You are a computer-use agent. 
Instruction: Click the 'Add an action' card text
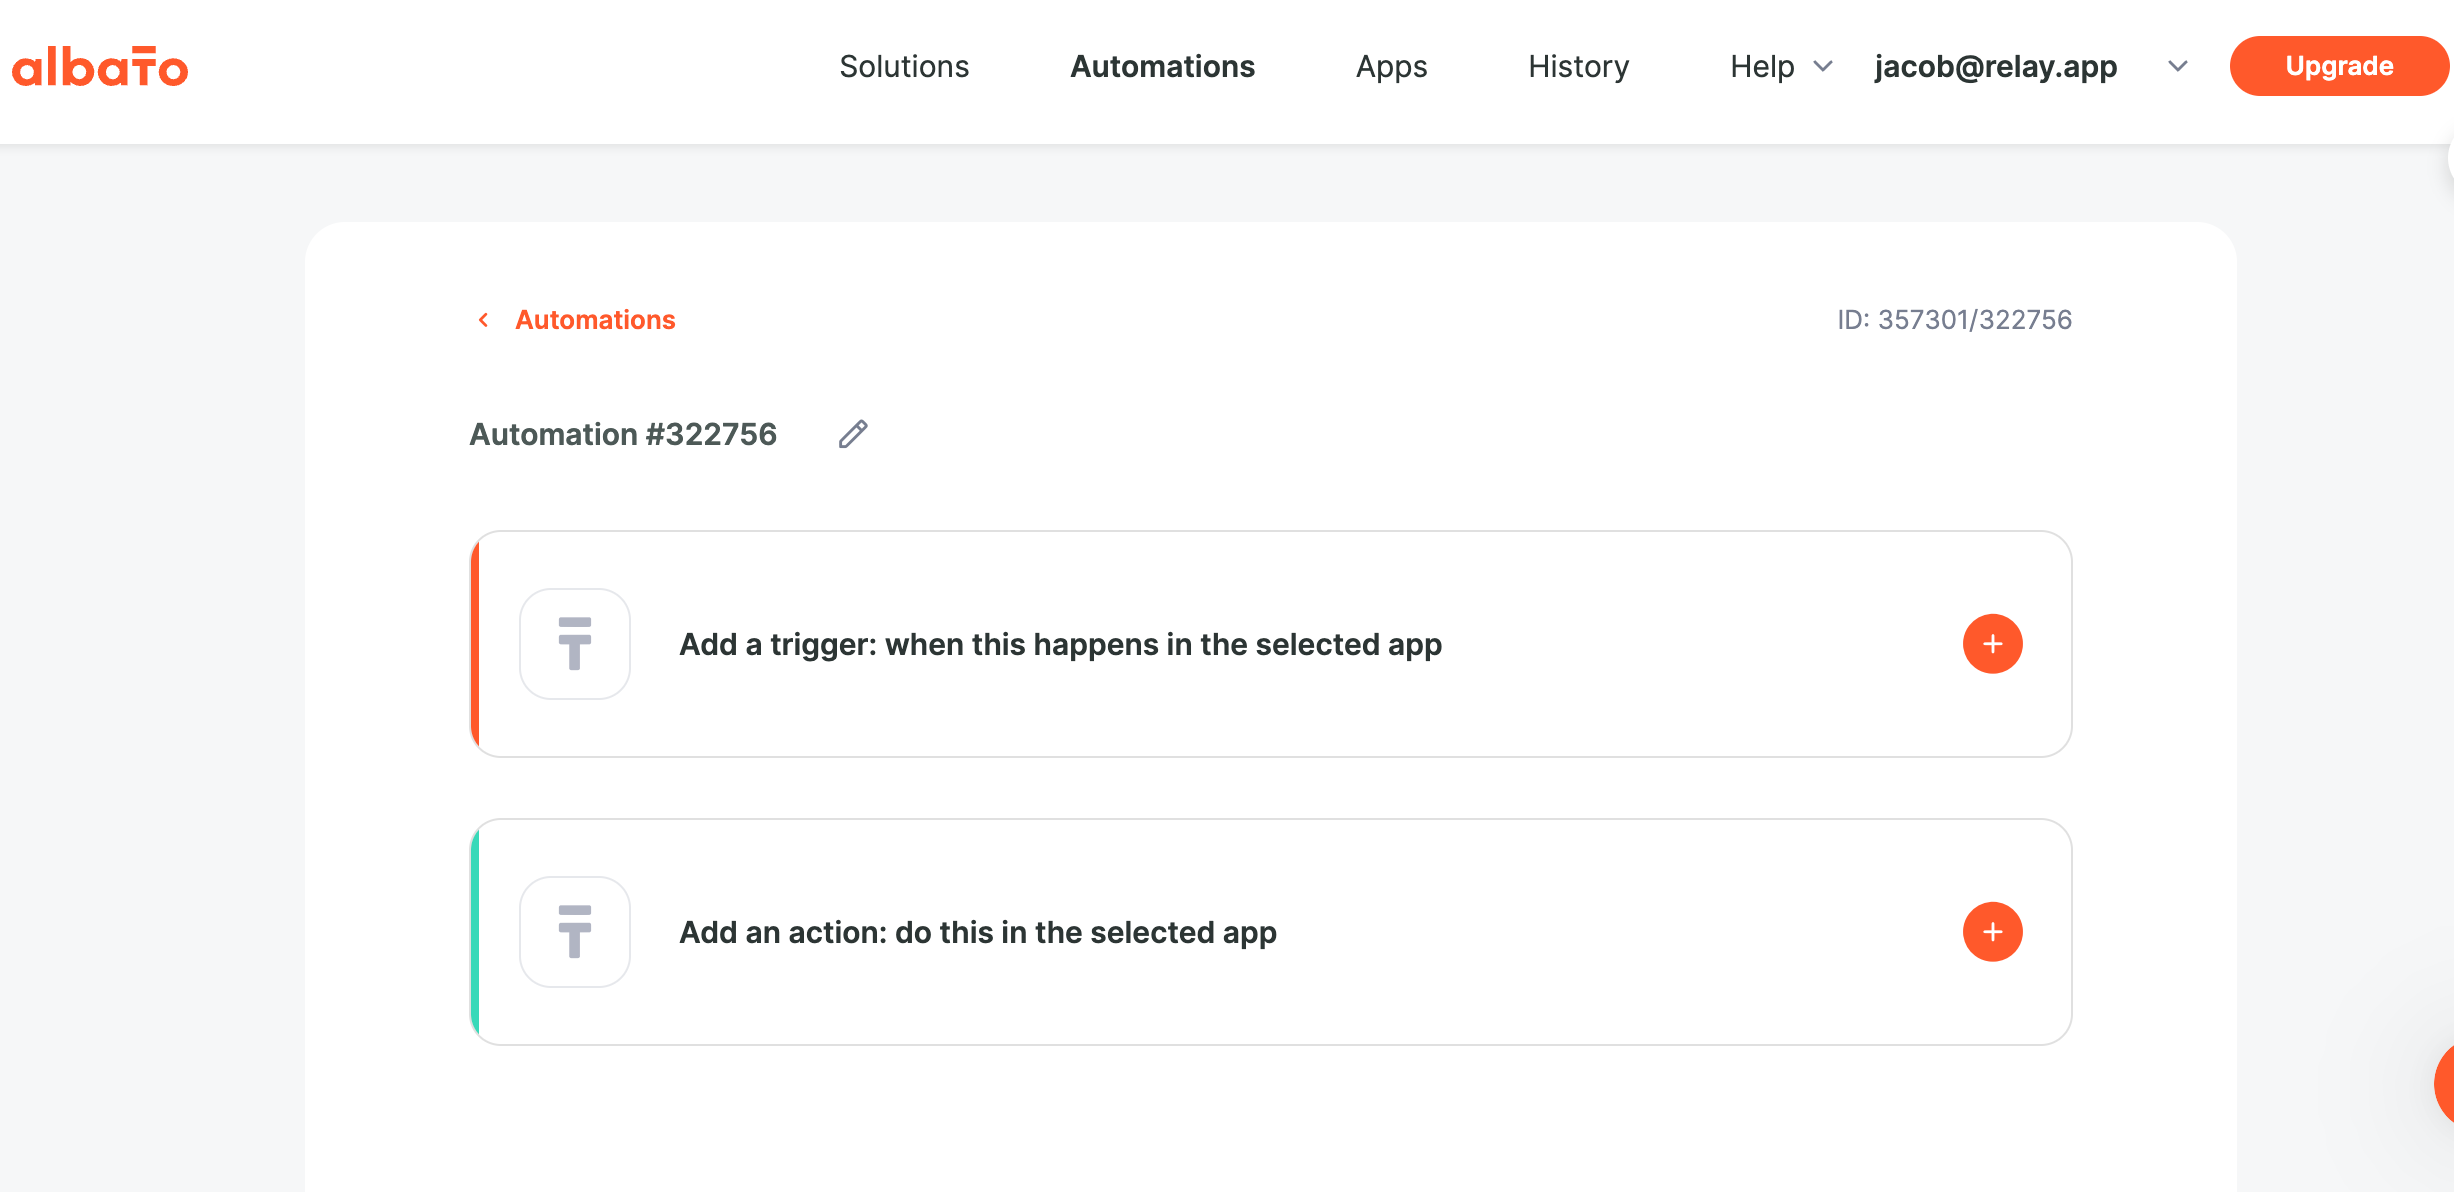[977, 933]
